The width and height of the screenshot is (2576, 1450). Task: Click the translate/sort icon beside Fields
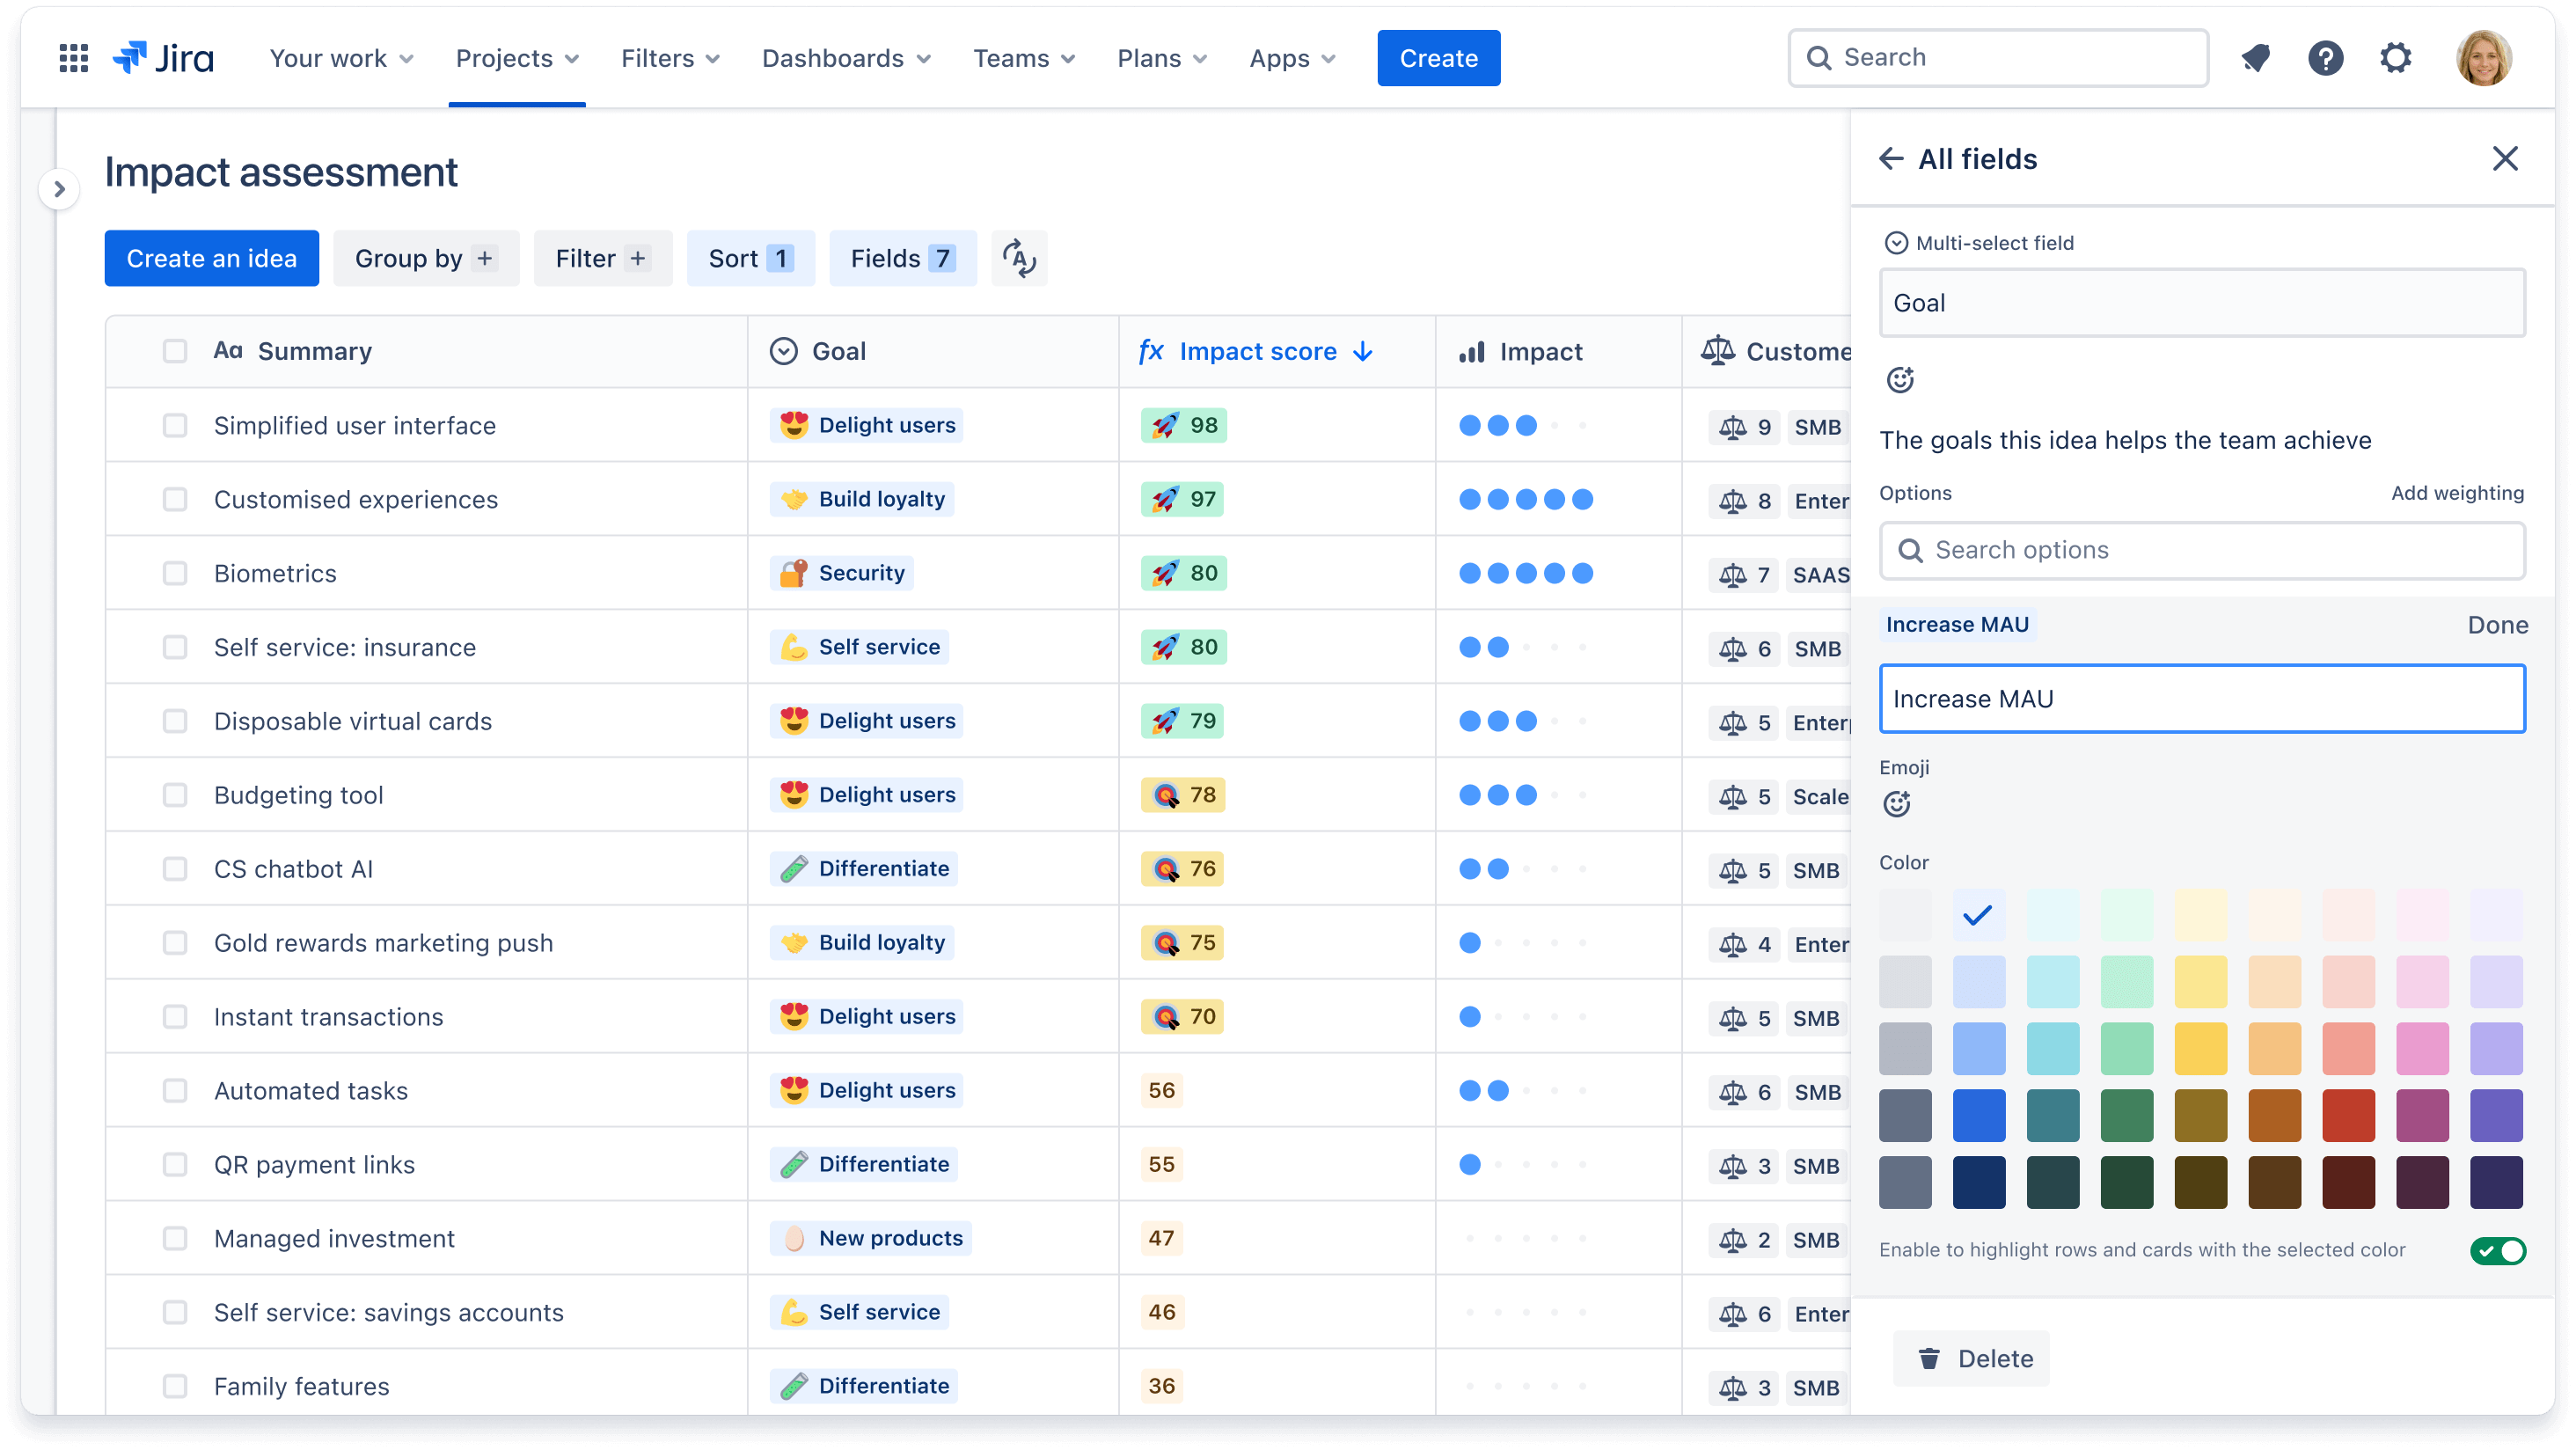[x=1019, y=258]
